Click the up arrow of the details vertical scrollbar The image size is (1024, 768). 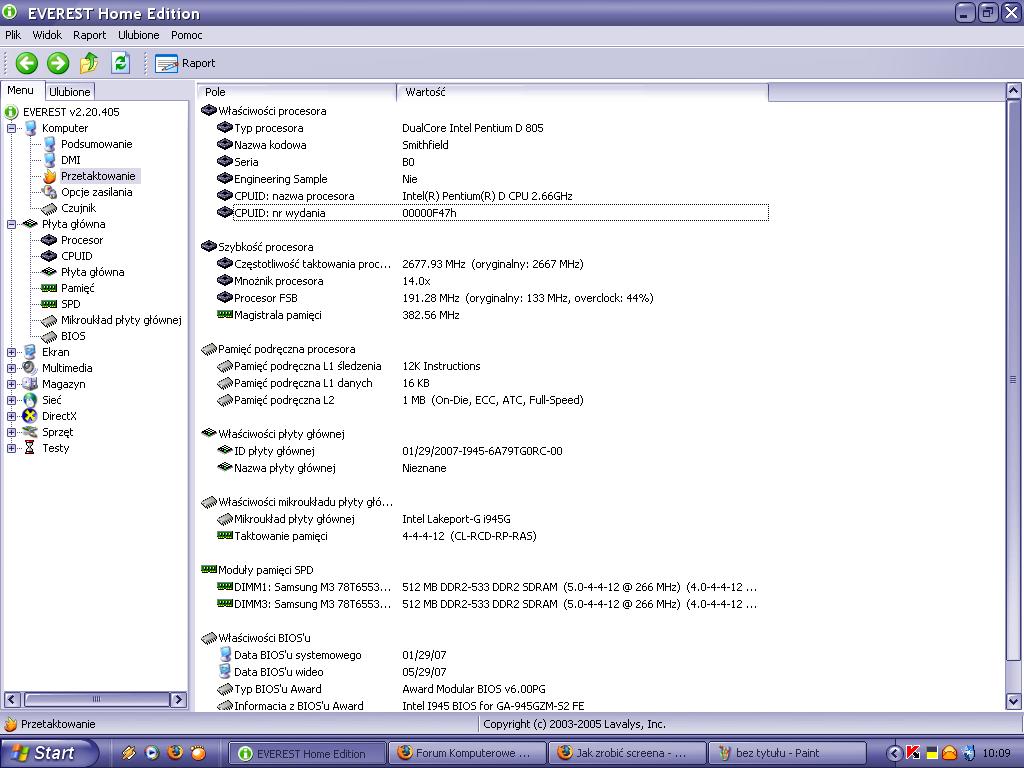click(1013, 91)
